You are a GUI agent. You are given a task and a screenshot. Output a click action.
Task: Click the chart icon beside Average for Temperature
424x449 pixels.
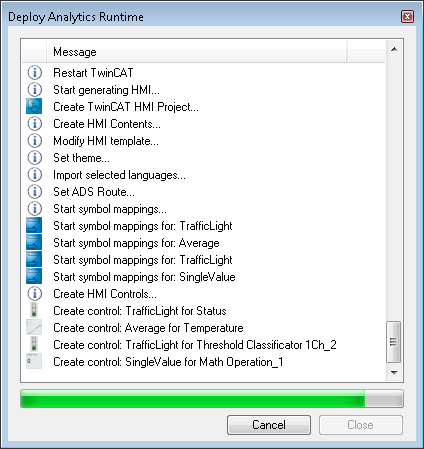[34, 327]
